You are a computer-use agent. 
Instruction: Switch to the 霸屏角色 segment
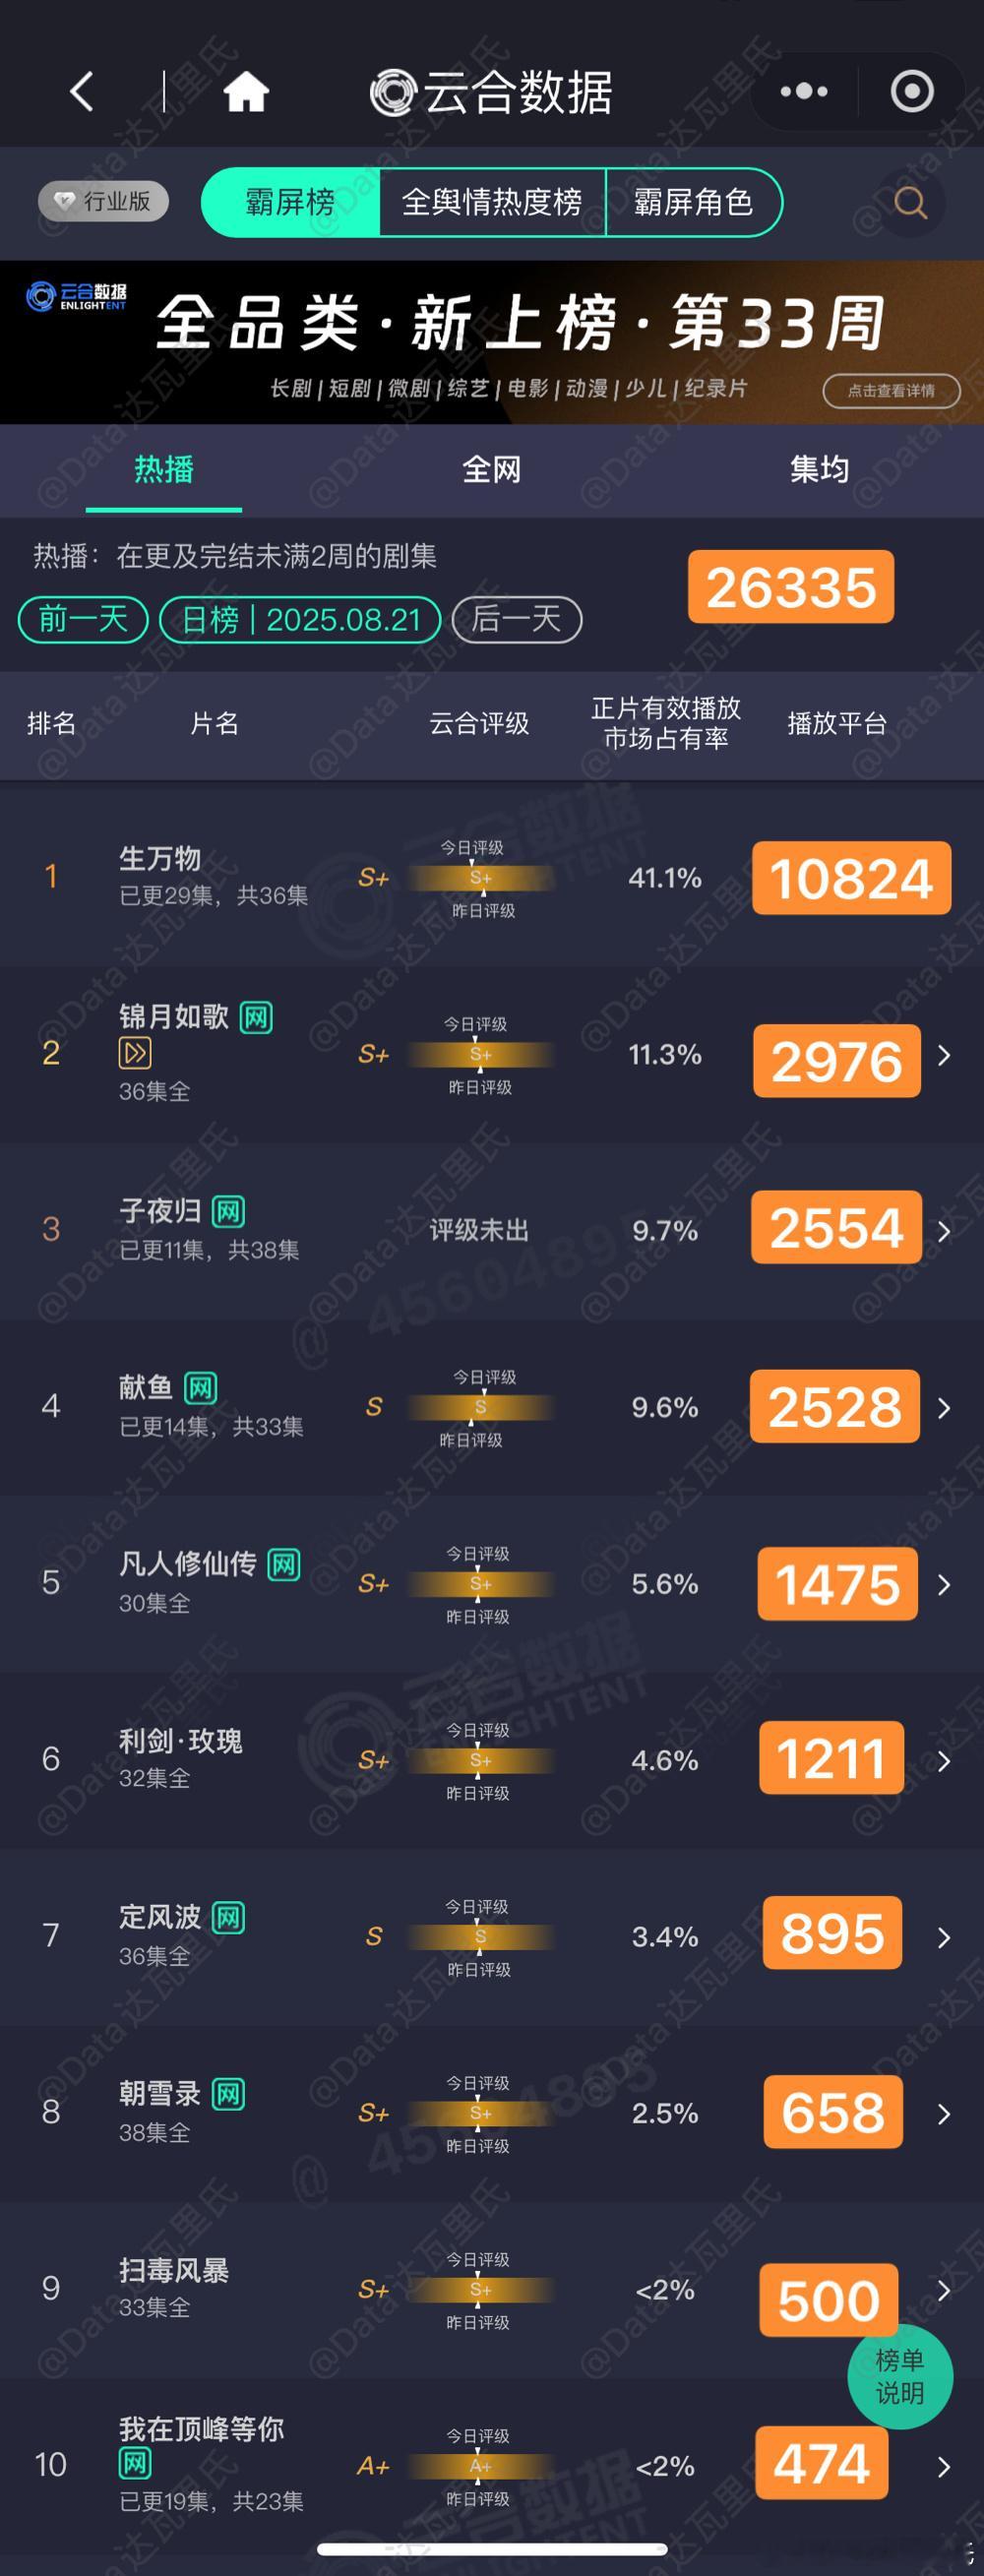click(x=693, y=202)
